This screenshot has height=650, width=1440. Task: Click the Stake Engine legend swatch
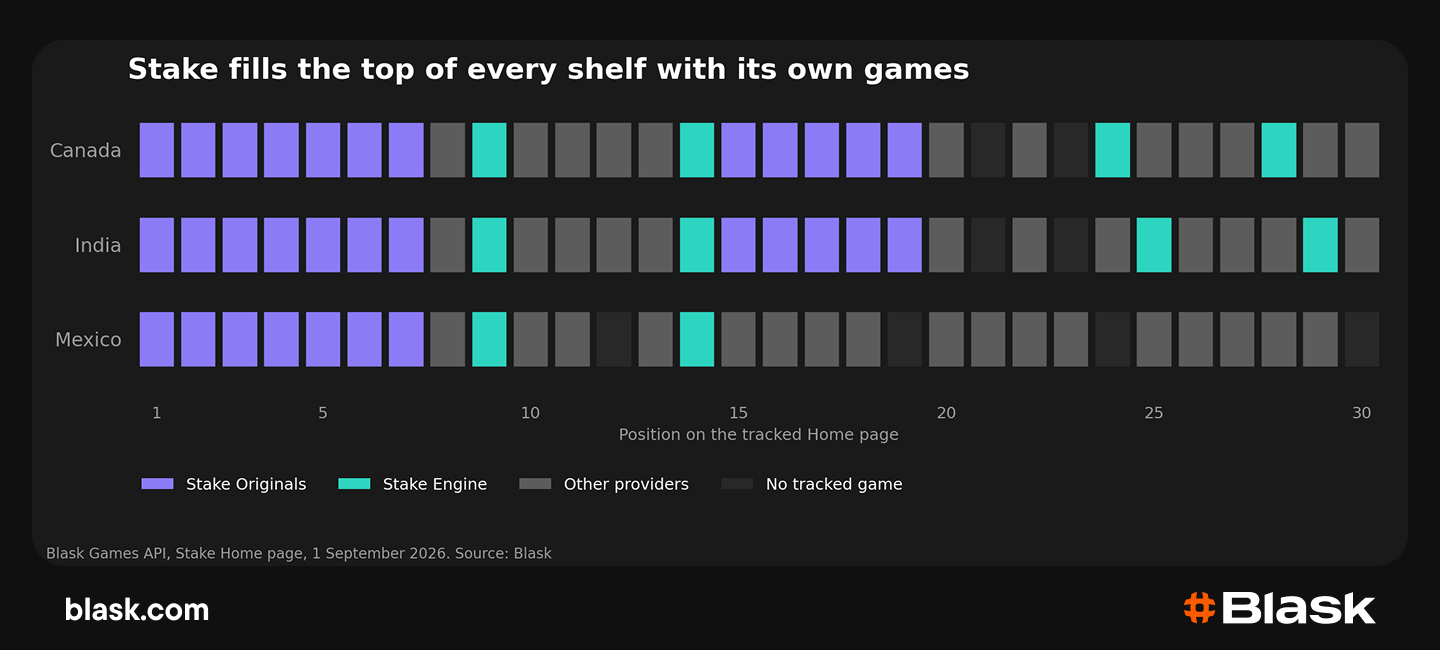pyautogui.click(x=354, y=484)
